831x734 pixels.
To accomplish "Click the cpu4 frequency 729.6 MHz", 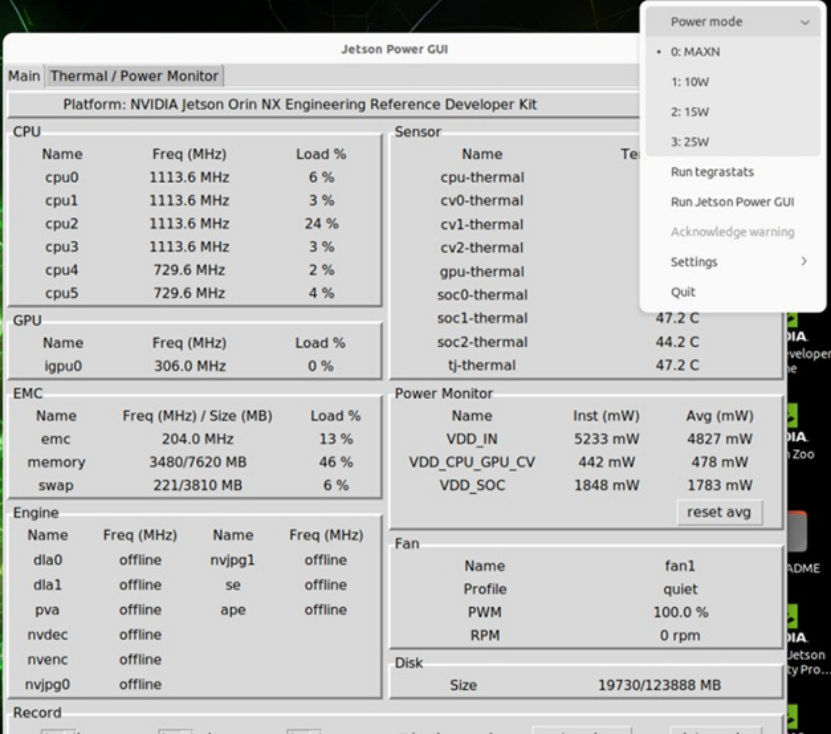I will pos(189,270).
